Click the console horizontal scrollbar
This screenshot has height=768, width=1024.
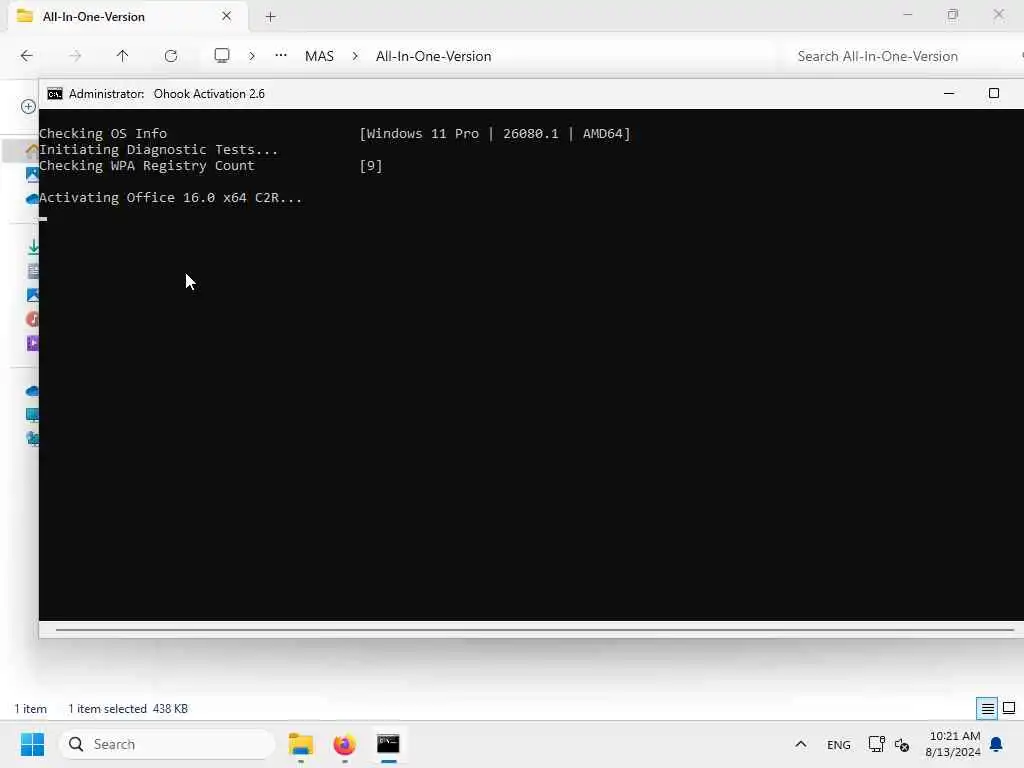[535, 630]
